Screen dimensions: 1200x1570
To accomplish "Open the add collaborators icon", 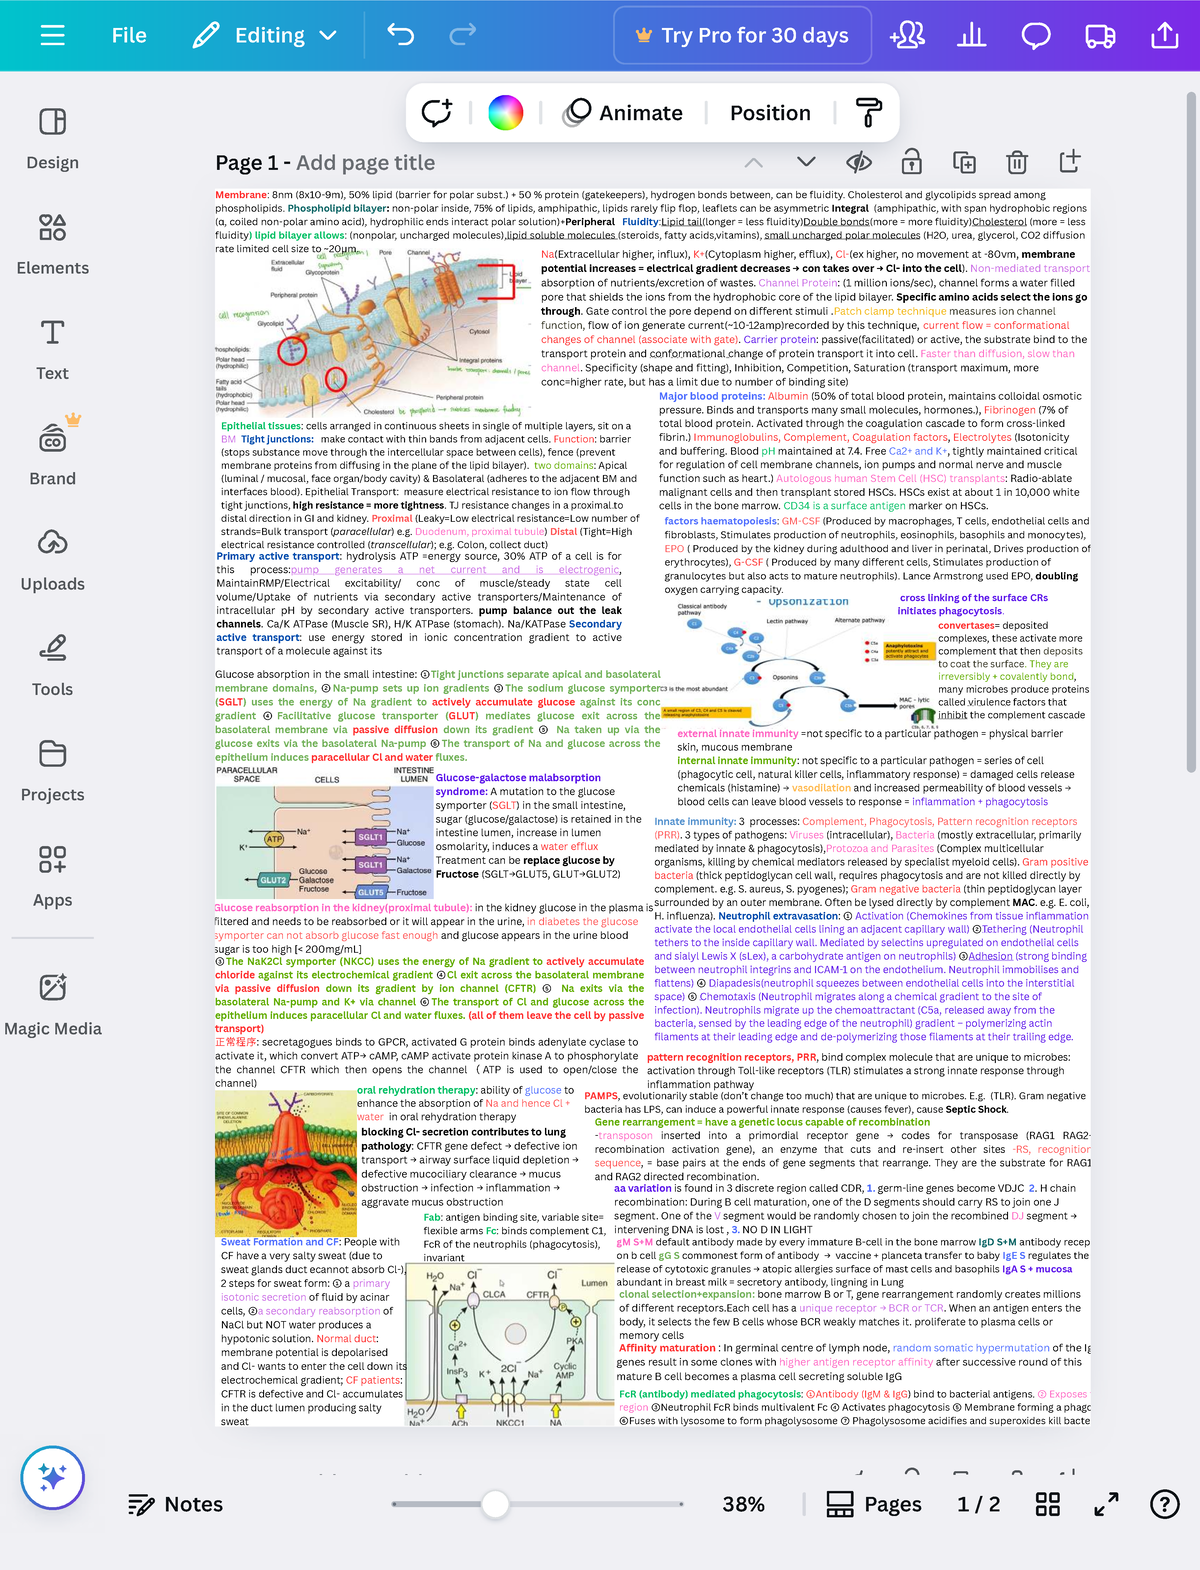I will pyautogui.click(x=907, y=36).
